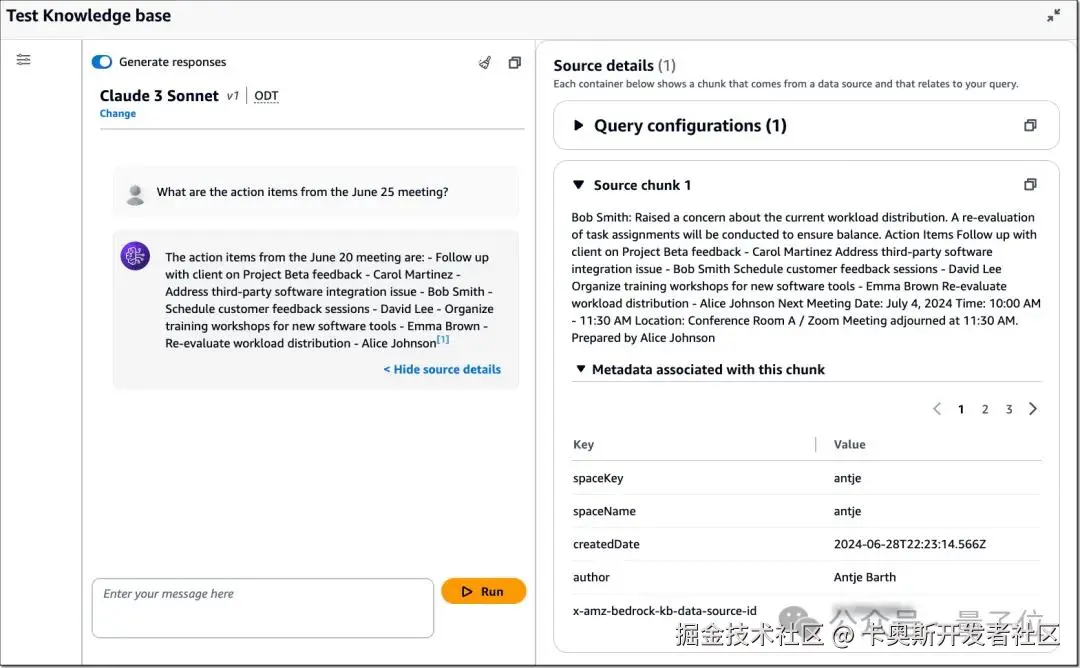Viewport: 1080px width, 668px height.
Task: Focus the Enter your message here field
Action: 262,608
